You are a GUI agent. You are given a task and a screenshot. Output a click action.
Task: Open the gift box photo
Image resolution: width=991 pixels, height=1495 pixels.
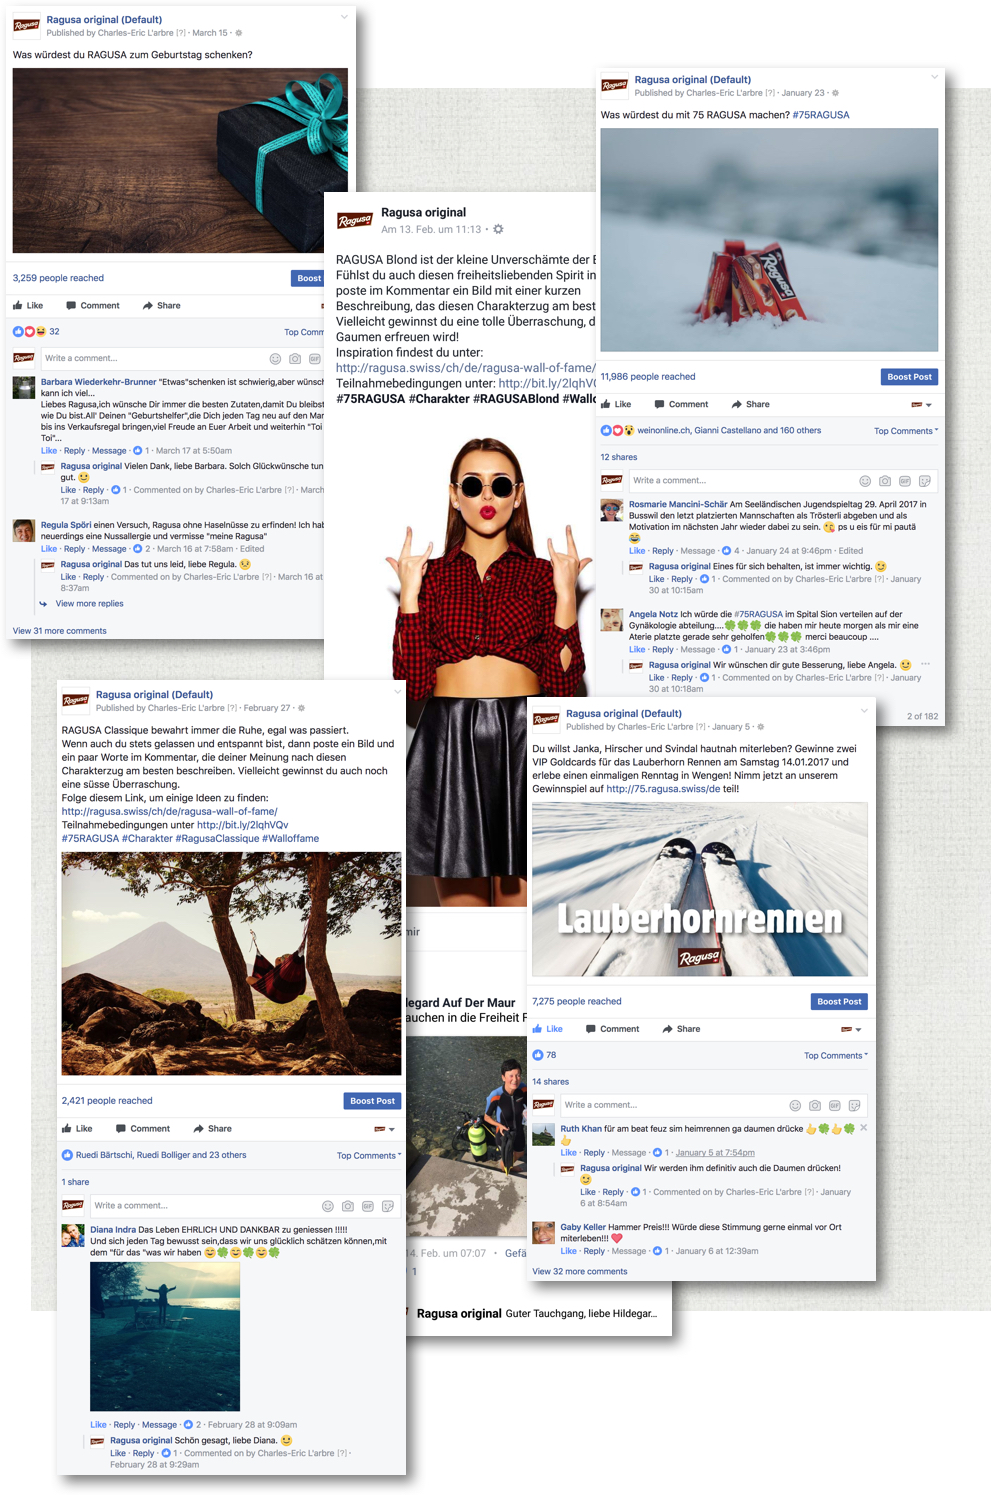pos(180,160)
